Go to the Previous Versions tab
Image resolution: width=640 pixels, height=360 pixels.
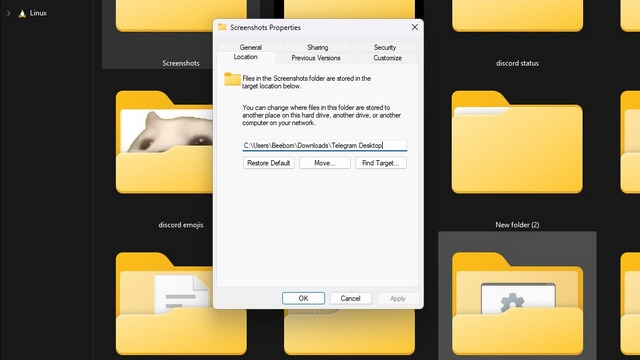tap(316, 58)
